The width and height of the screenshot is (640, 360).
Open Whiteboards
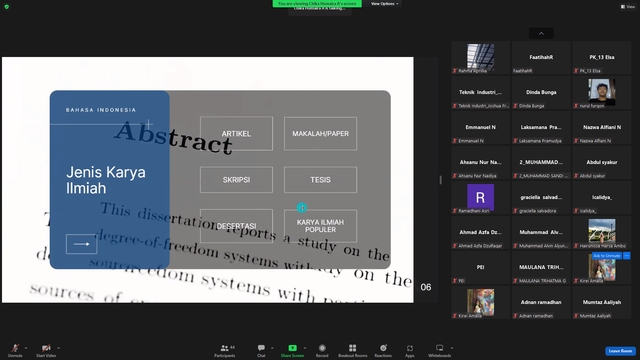440,350
